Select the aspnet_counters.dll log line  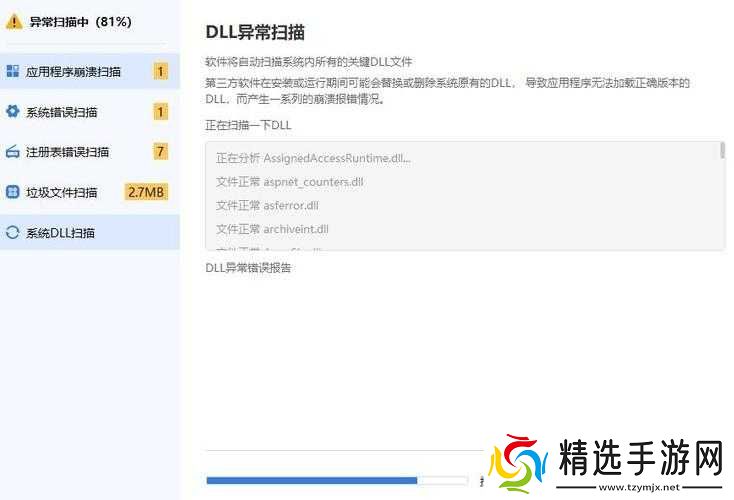290,182
